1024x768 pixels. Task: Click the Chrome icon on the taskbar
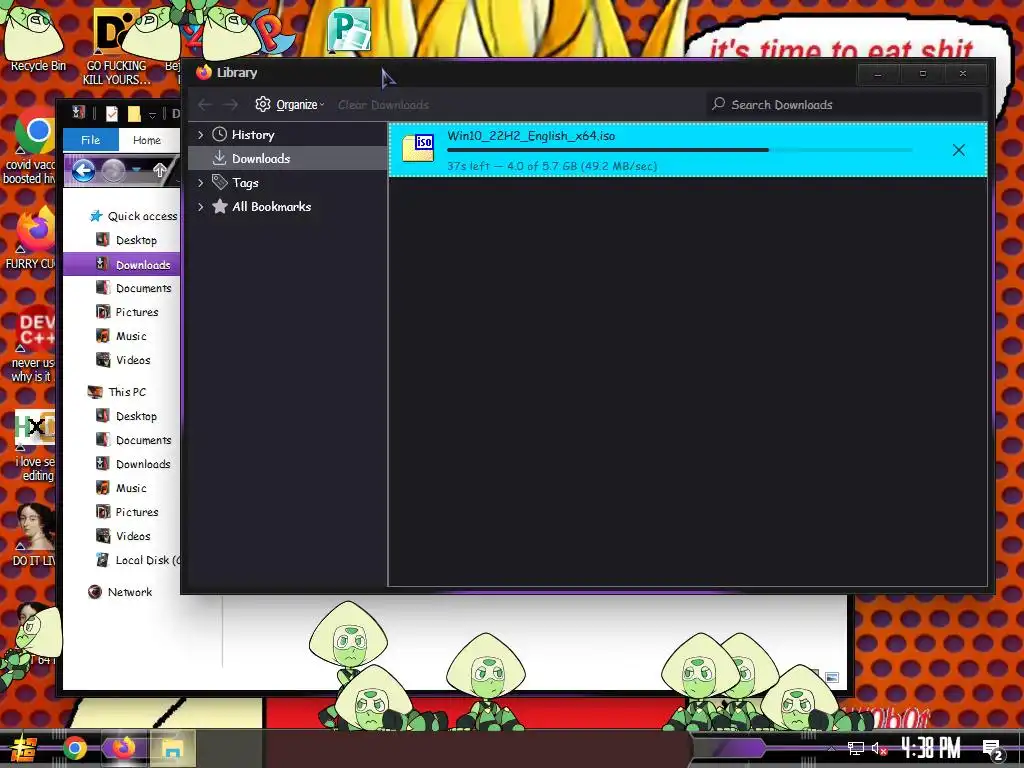[75, 748]
